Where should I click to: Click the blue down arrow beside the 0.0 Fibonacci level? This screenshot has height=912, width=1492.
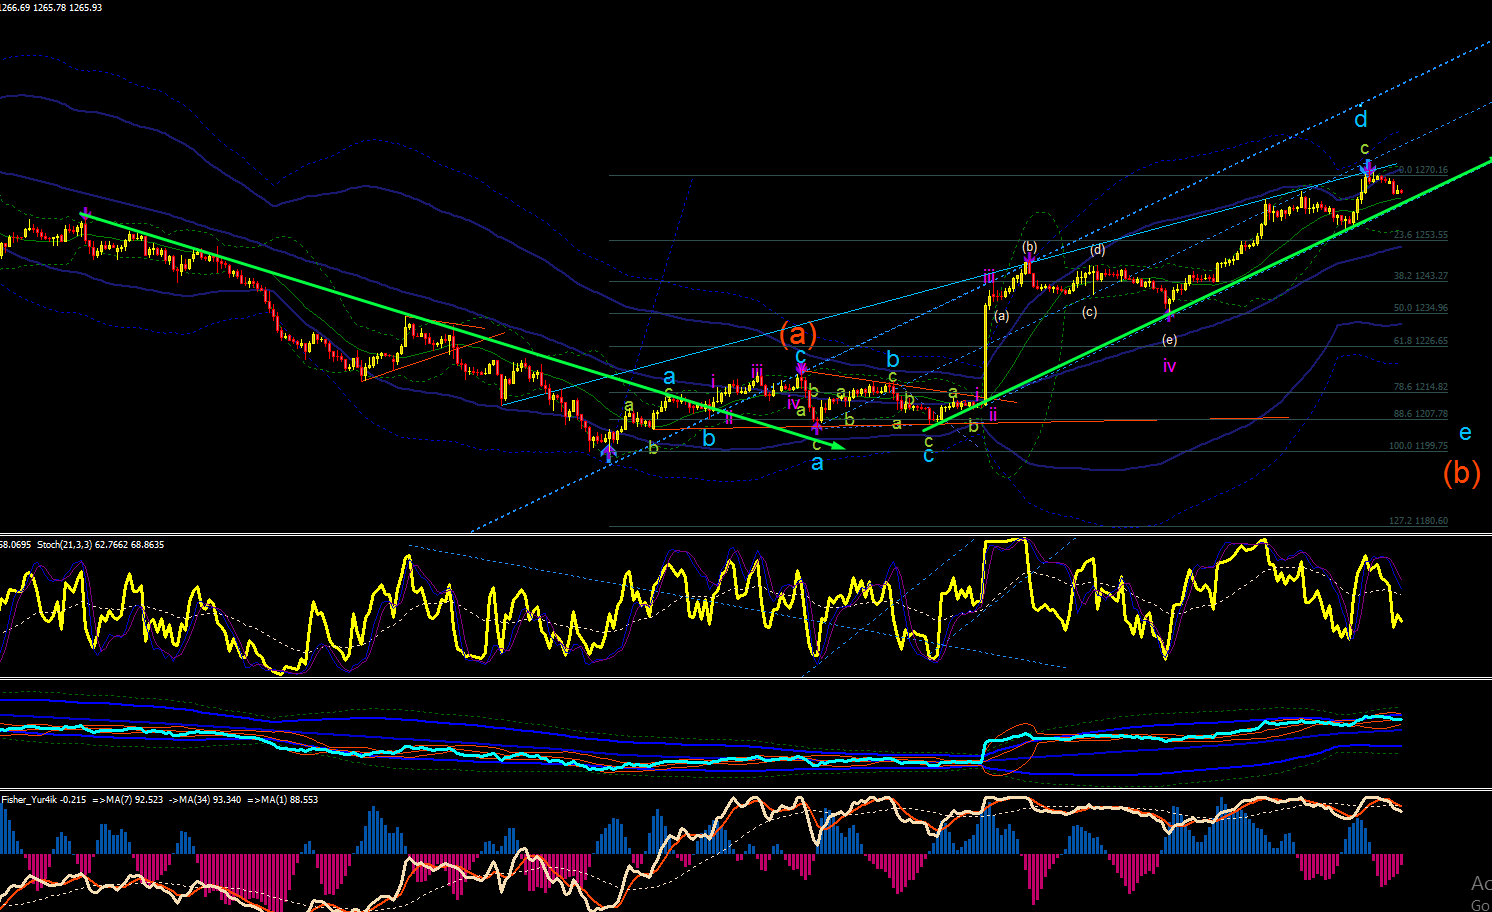(x=1368, y=168)
